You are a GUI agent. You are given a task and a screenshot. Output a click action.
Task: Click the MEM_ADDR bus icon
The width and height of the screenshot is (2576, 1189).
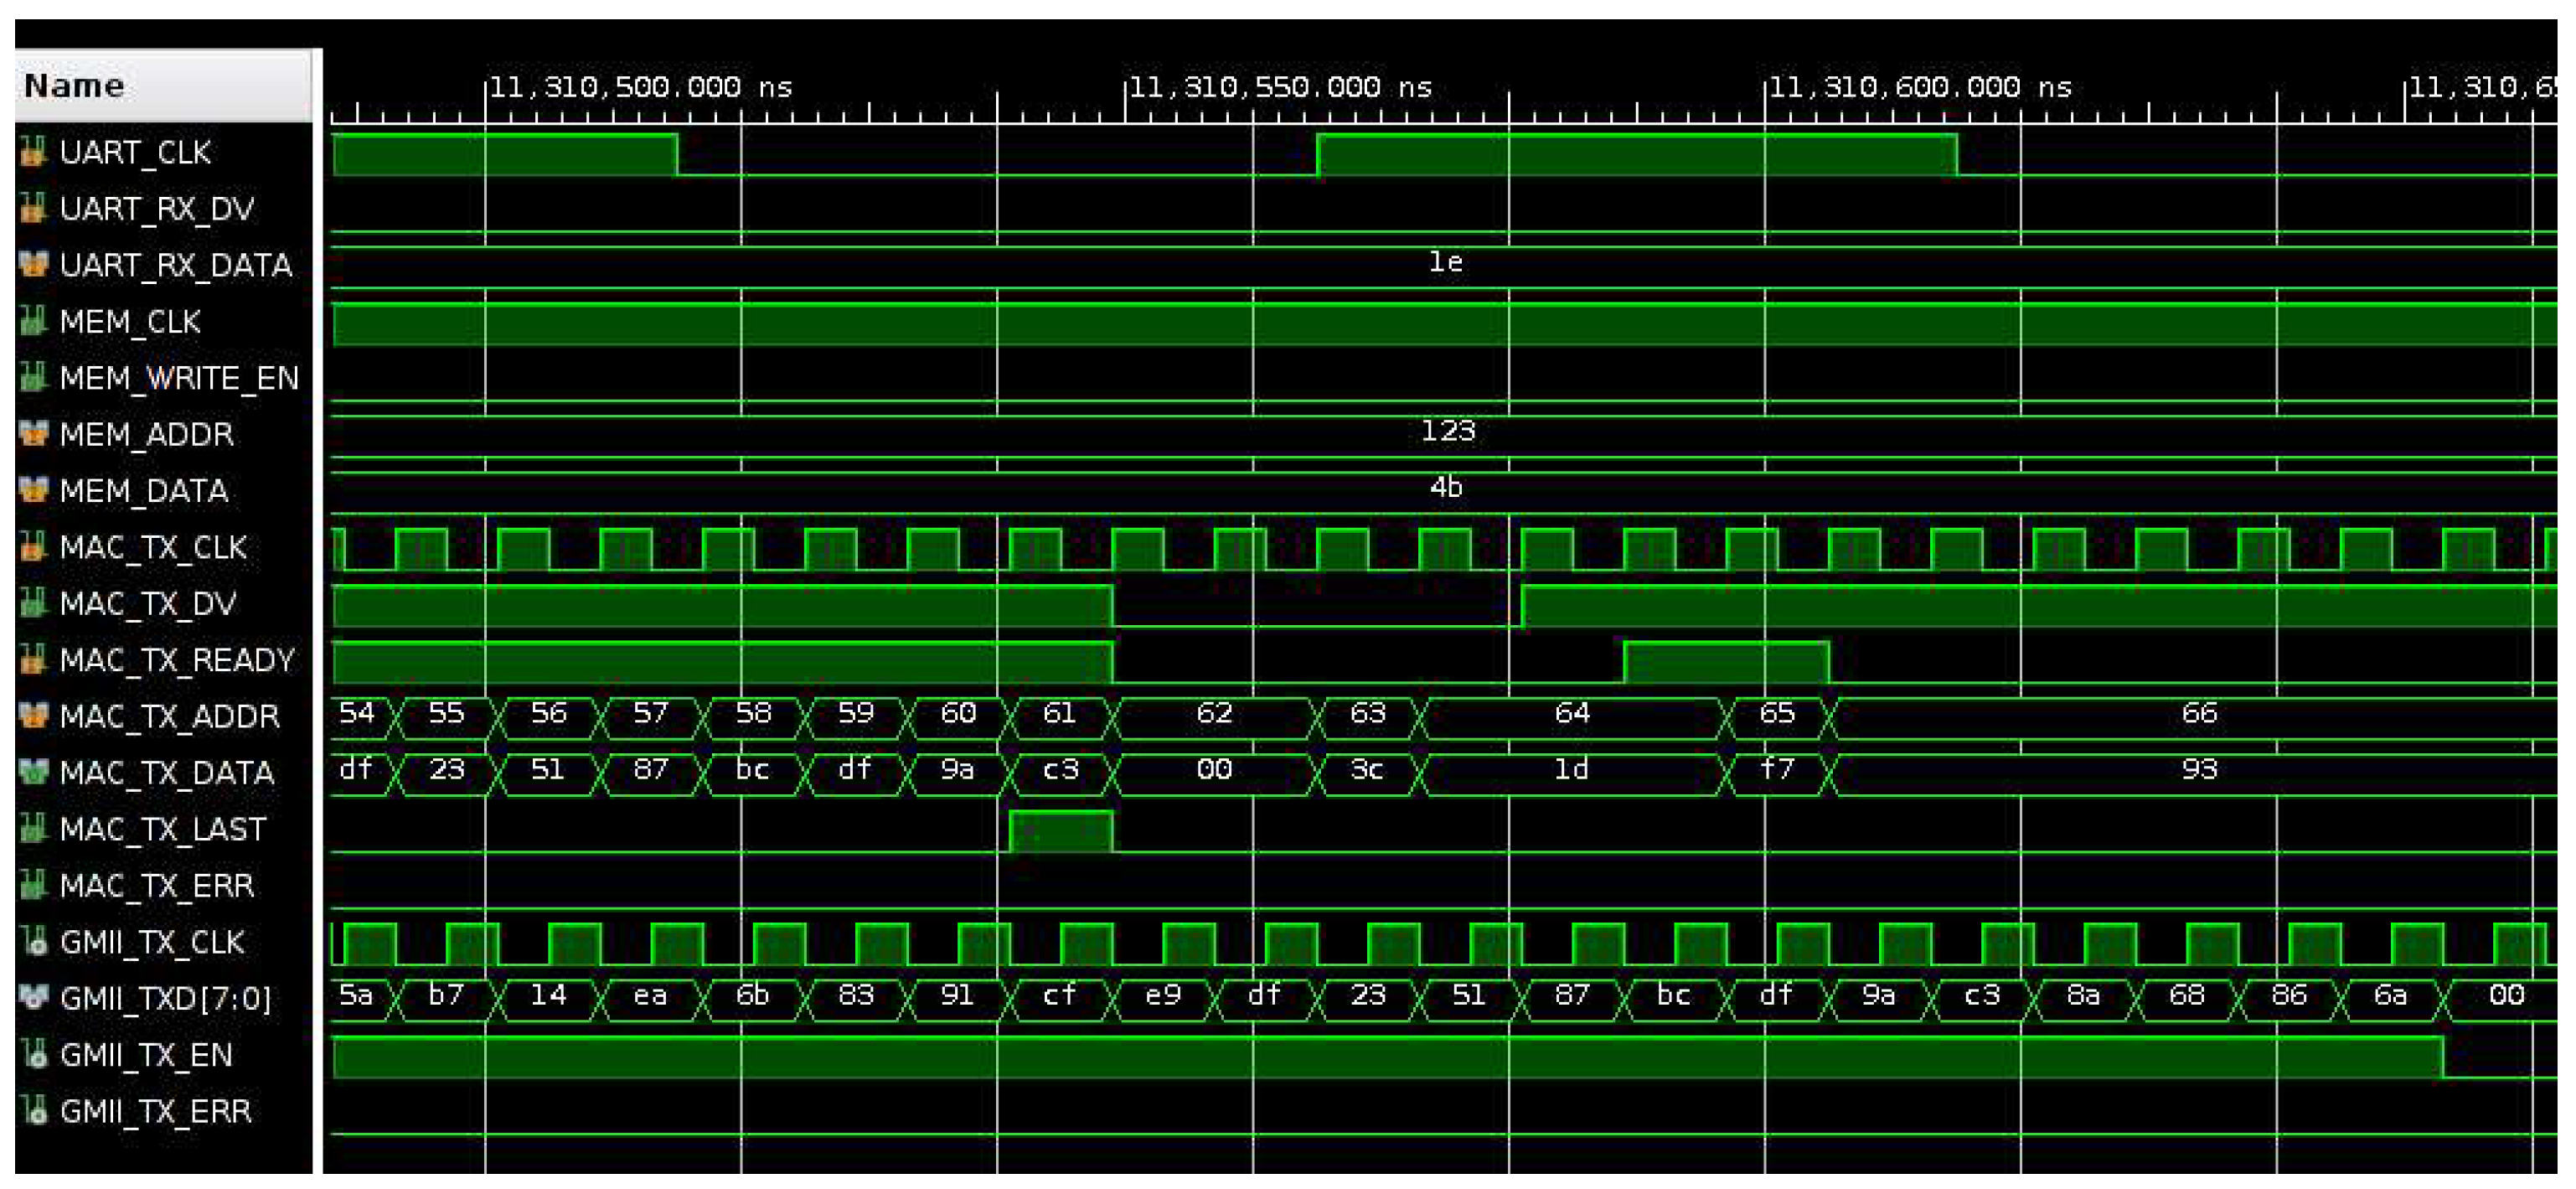pos(33,434)
